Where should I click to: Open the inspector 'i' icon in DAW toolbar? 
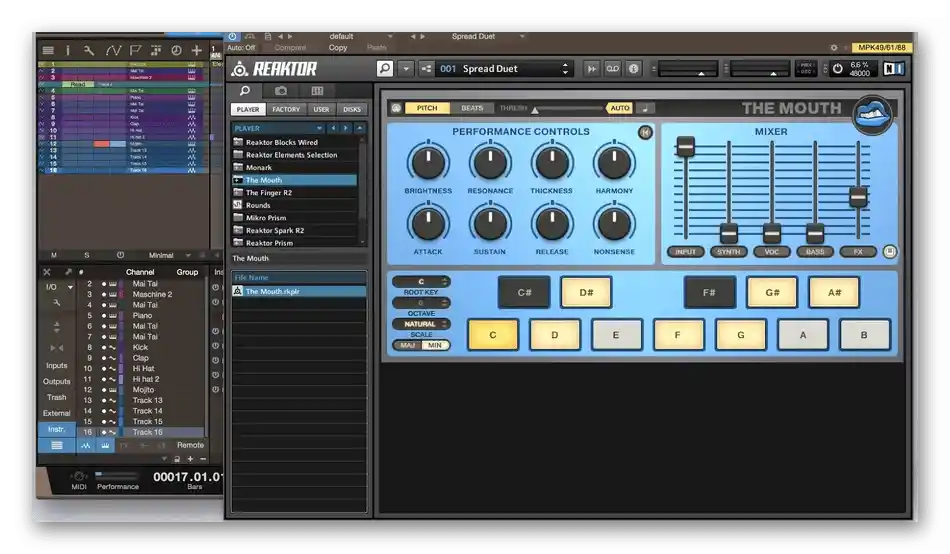[68, 50]
